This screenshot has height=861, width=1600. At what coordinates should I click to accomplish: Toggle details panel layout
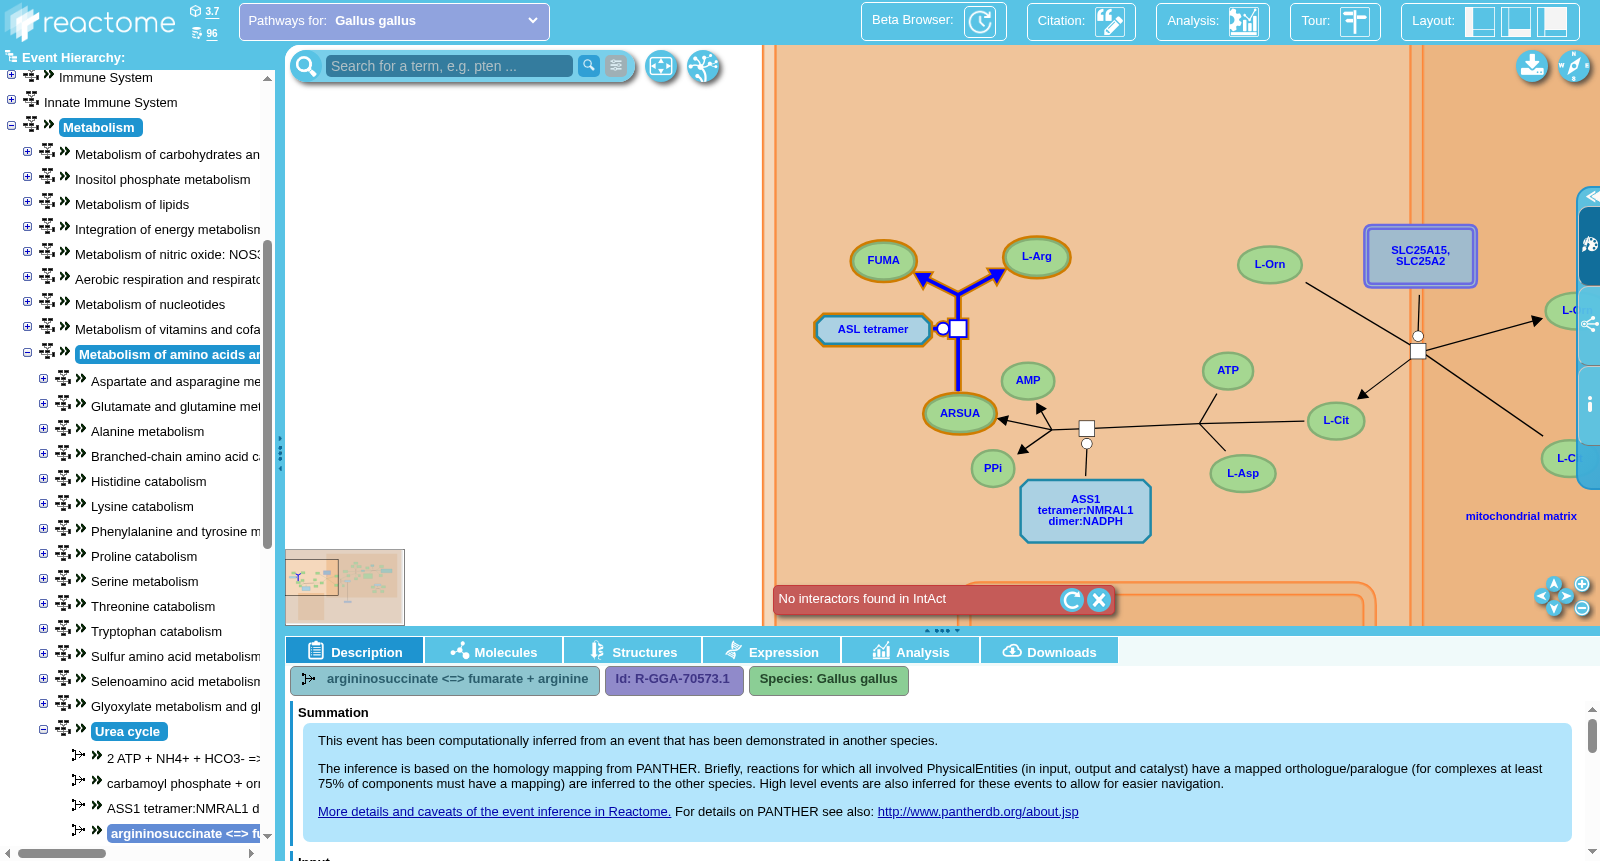[1516, 21]
